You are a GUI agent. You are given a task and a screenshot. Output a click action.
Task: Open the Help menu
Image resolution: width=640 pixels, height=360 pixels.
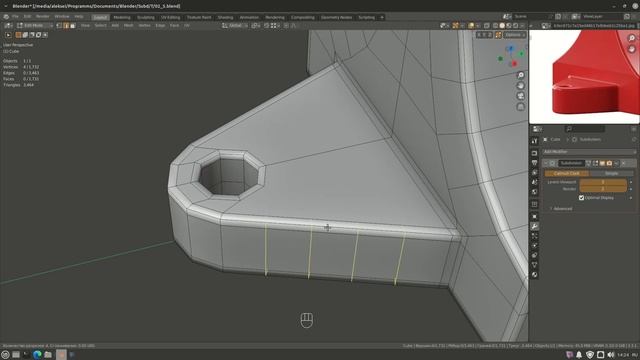79,17
